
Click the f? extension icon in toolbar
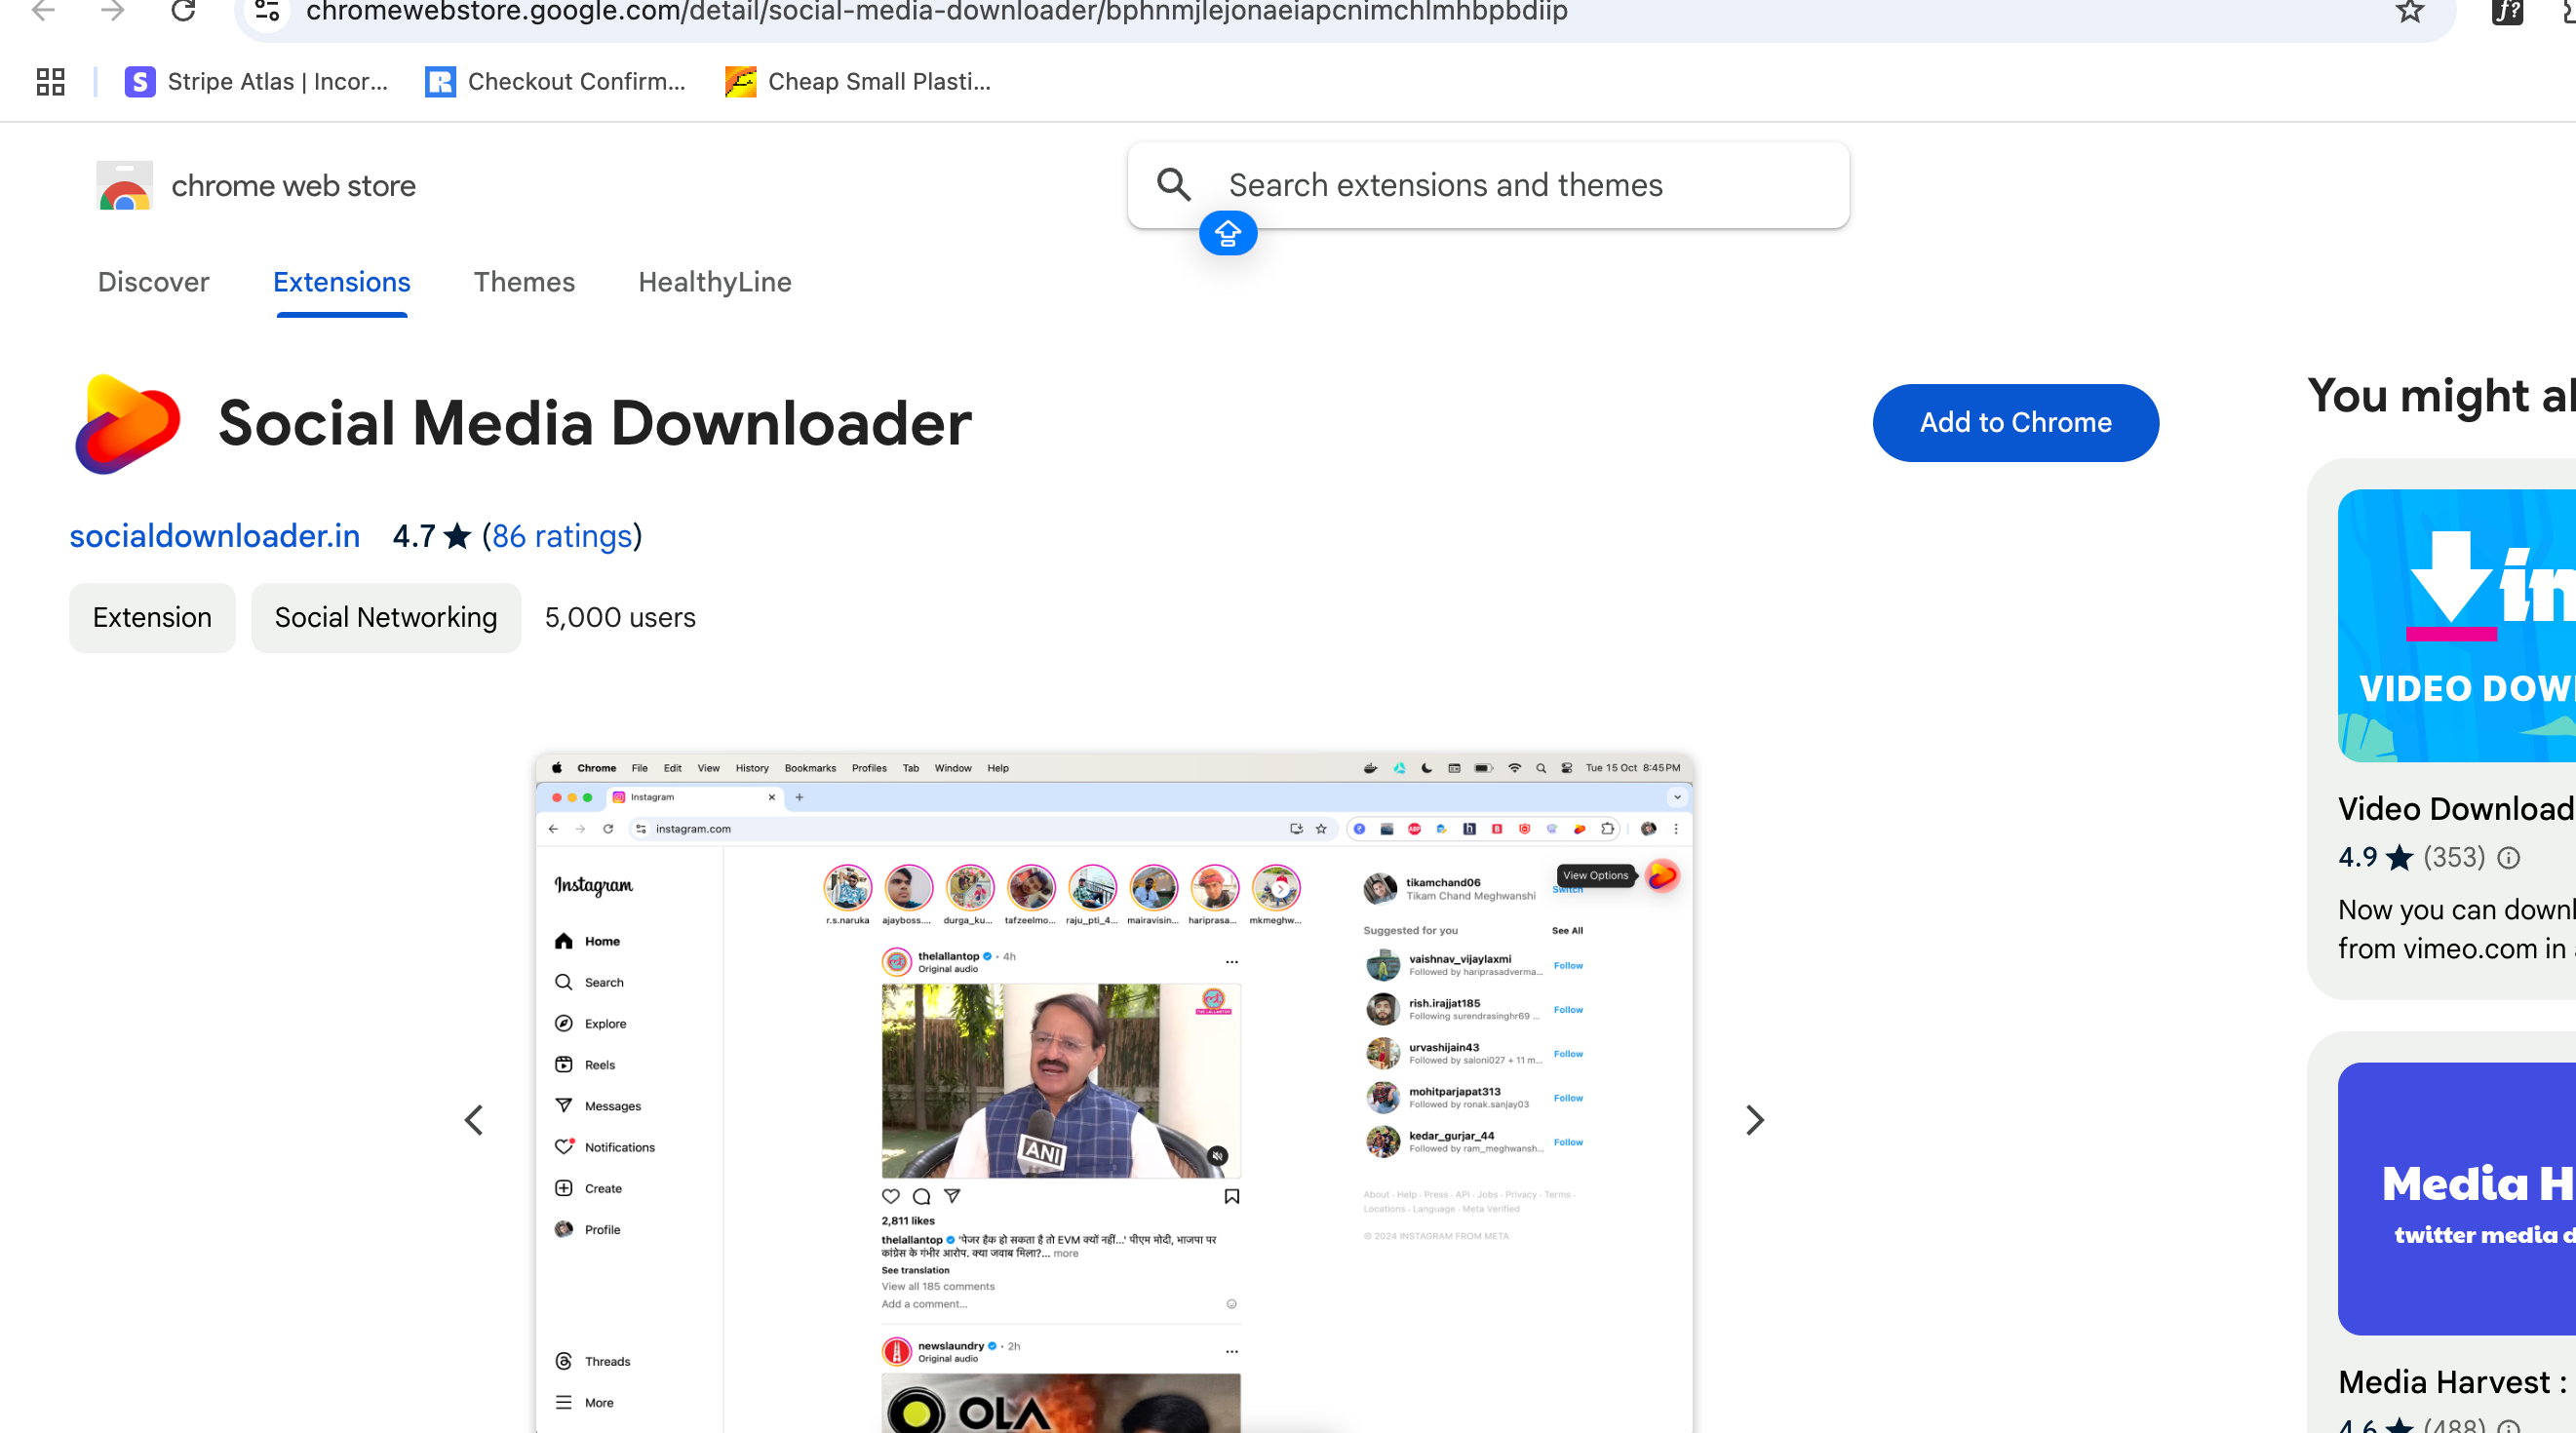[2507, 11]
